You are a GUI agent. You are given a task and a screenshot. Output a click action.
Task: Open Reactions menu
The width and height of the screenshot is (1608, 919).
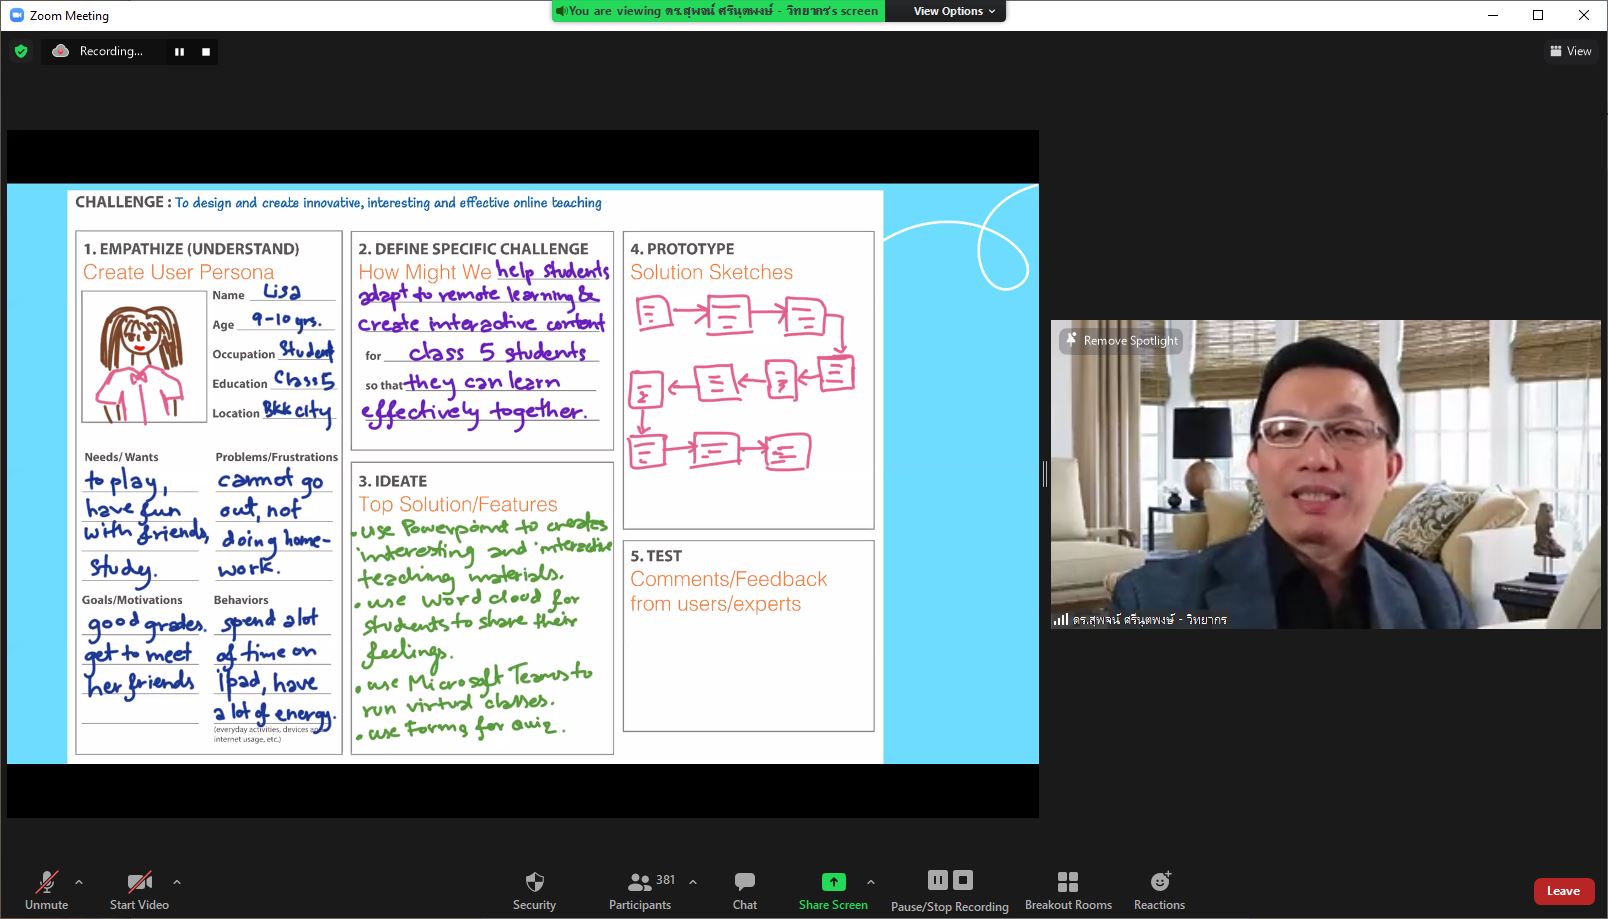pyautogui.click(x=1159, y=889)
